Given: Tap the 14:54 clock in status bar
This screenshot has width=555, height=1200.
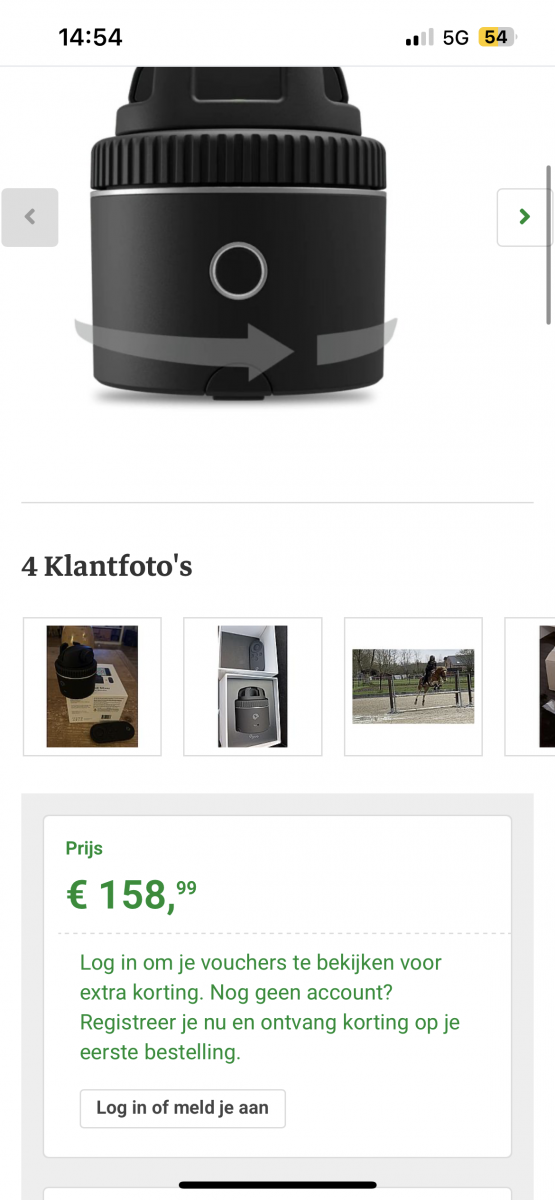Looking at the screenshot, I should pos(90,37).
